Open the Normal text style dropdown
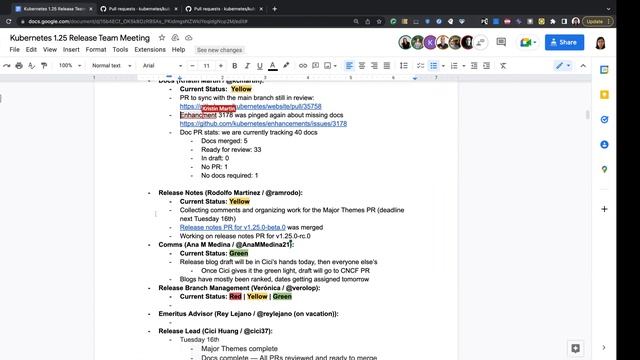 click(111, 66)
